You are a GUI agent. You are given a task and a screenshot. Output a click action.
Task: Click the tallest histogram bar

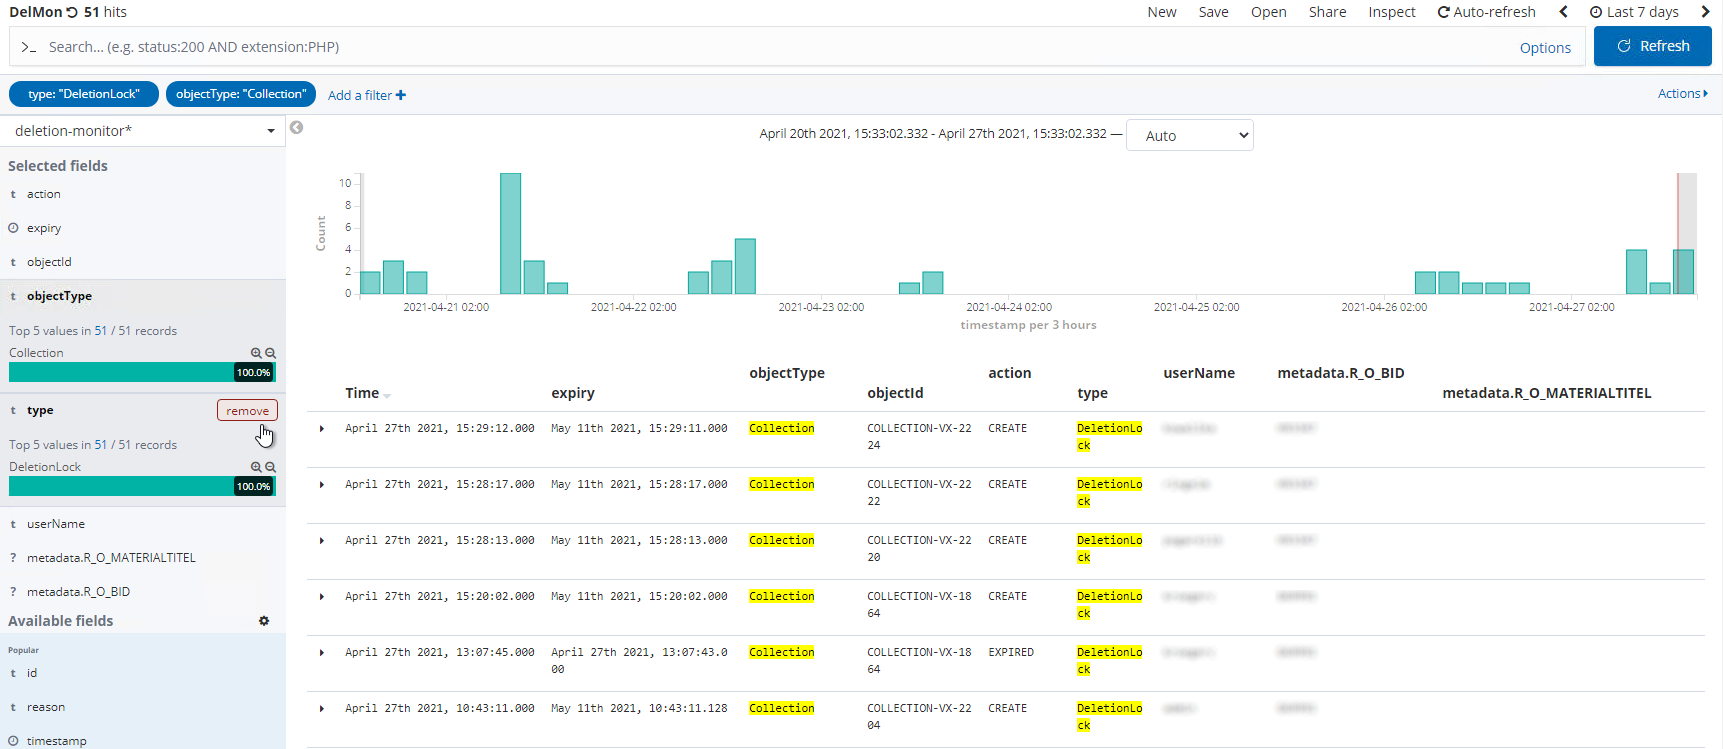510,233
